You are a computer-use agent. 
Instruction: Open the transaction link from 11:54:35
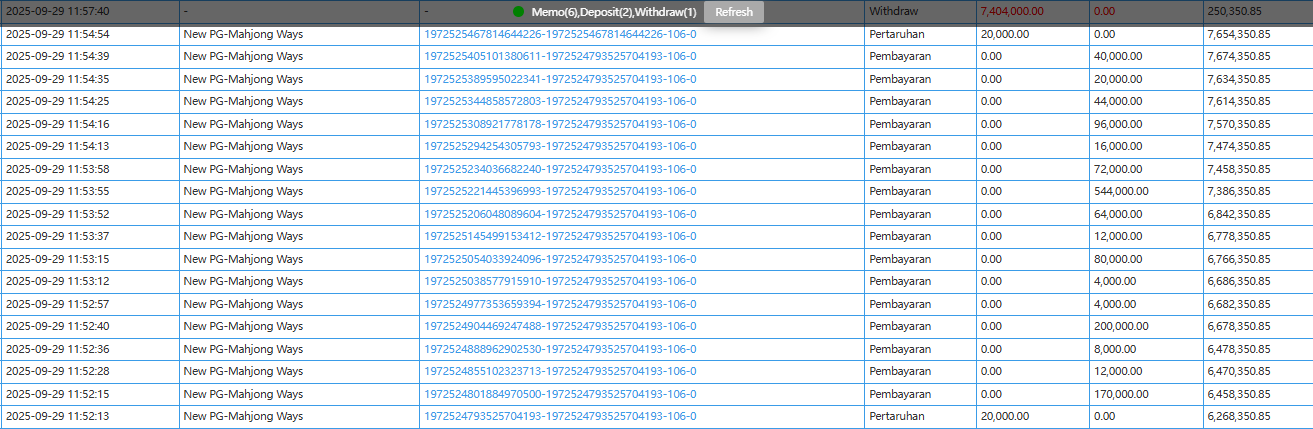(x=560, y=79)
